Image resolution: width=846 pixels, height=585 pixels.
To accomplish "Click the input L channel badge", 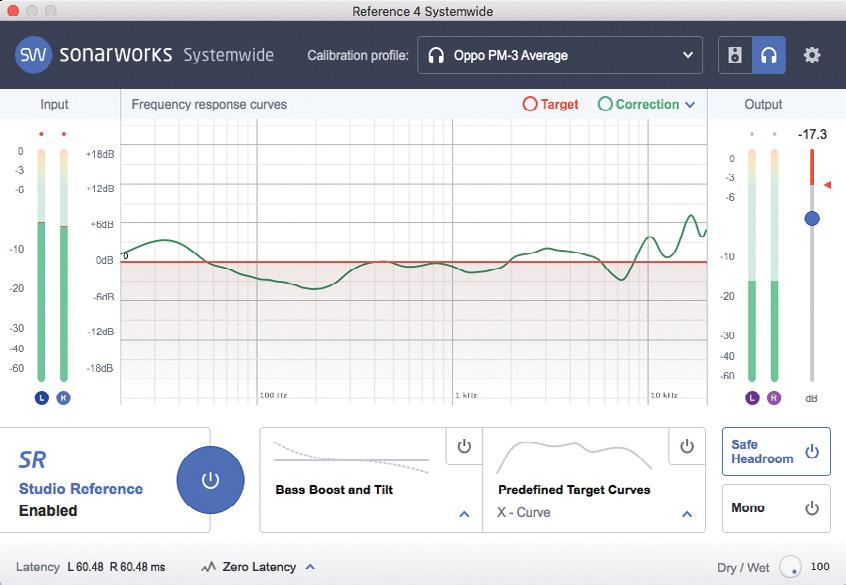I will tap(42, 398).
